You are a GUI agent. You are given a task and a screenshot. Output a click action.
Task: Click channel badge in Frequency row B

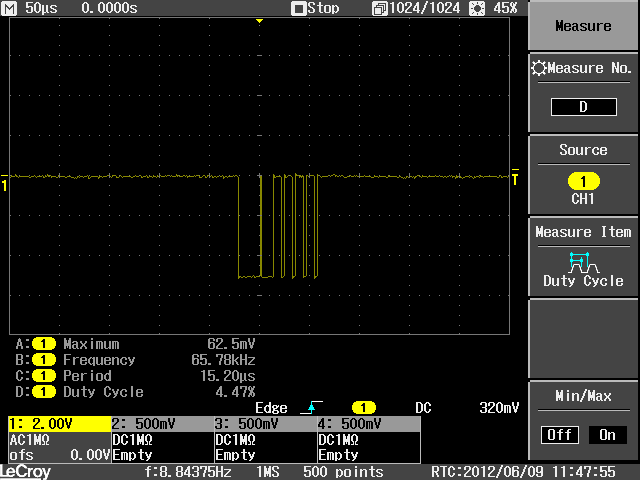44,360
